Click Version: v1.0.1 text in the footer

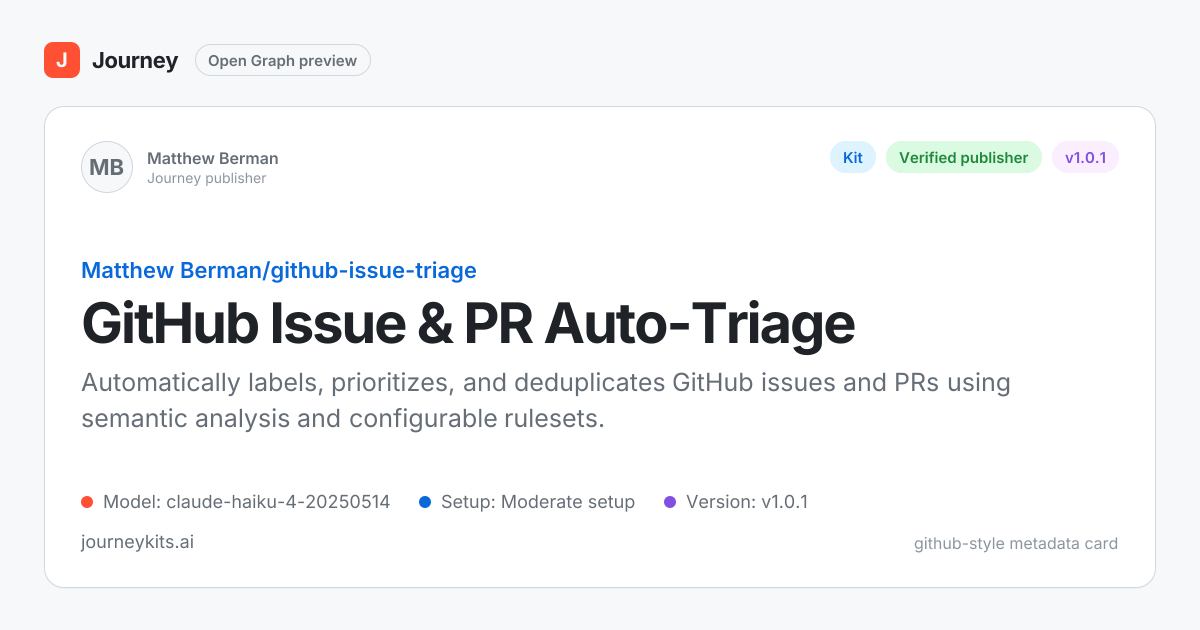[747, 502]
